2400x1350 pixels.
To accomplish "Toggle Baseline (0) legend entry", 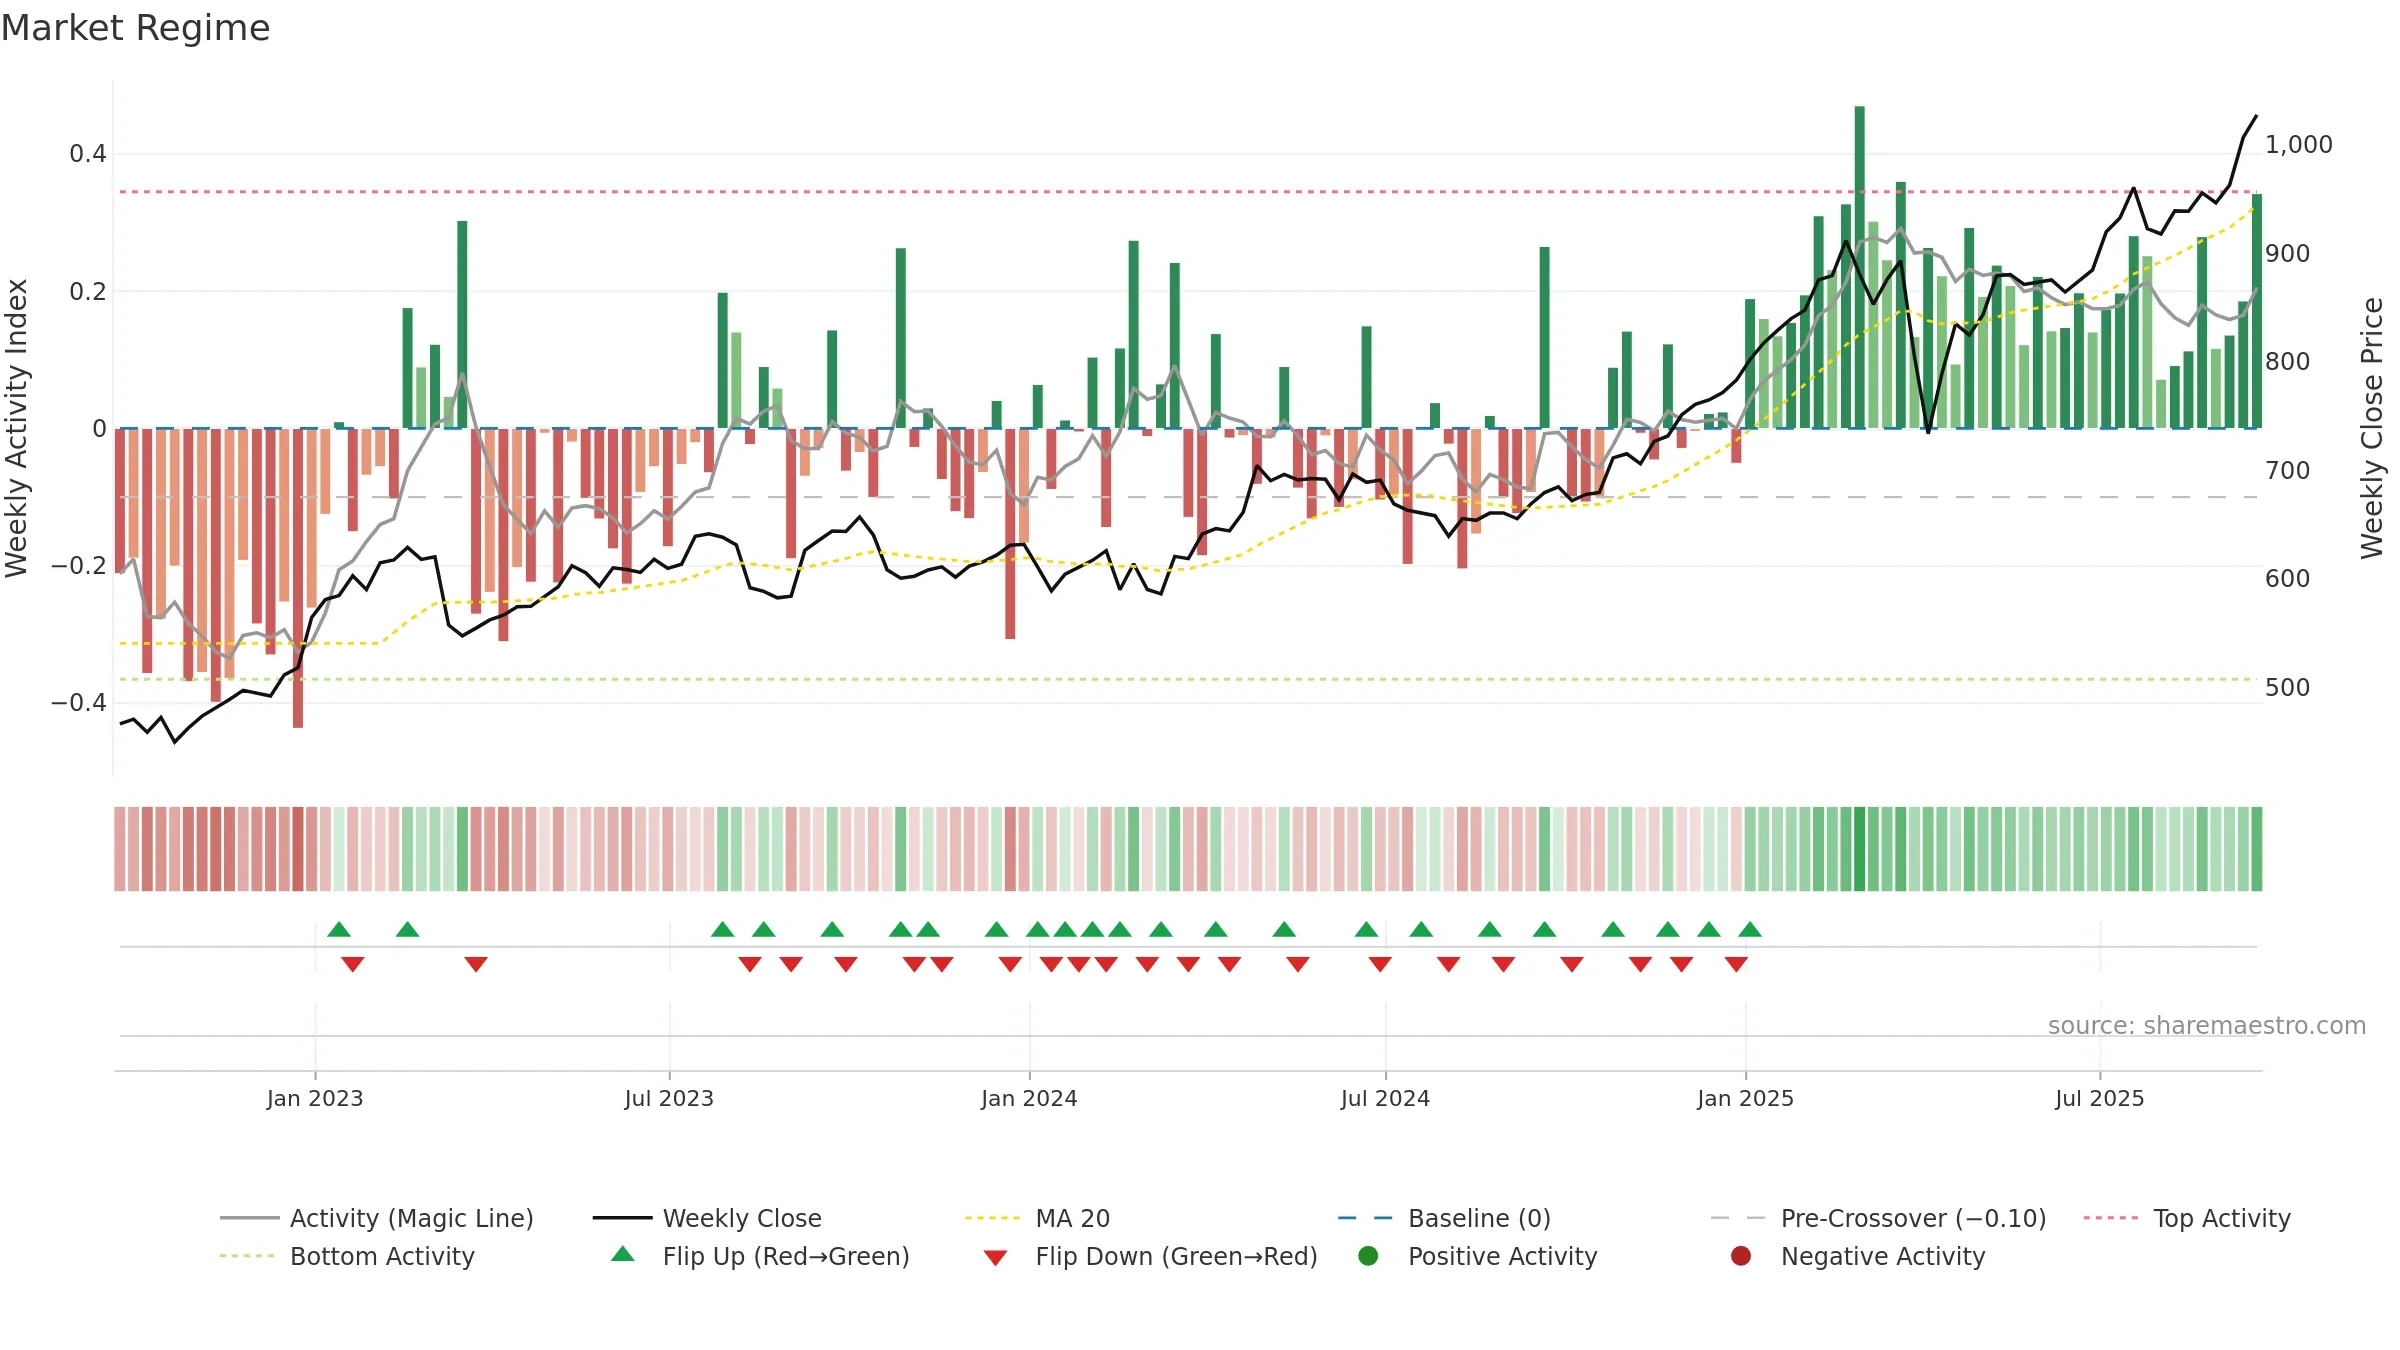I will 1444,1218.
